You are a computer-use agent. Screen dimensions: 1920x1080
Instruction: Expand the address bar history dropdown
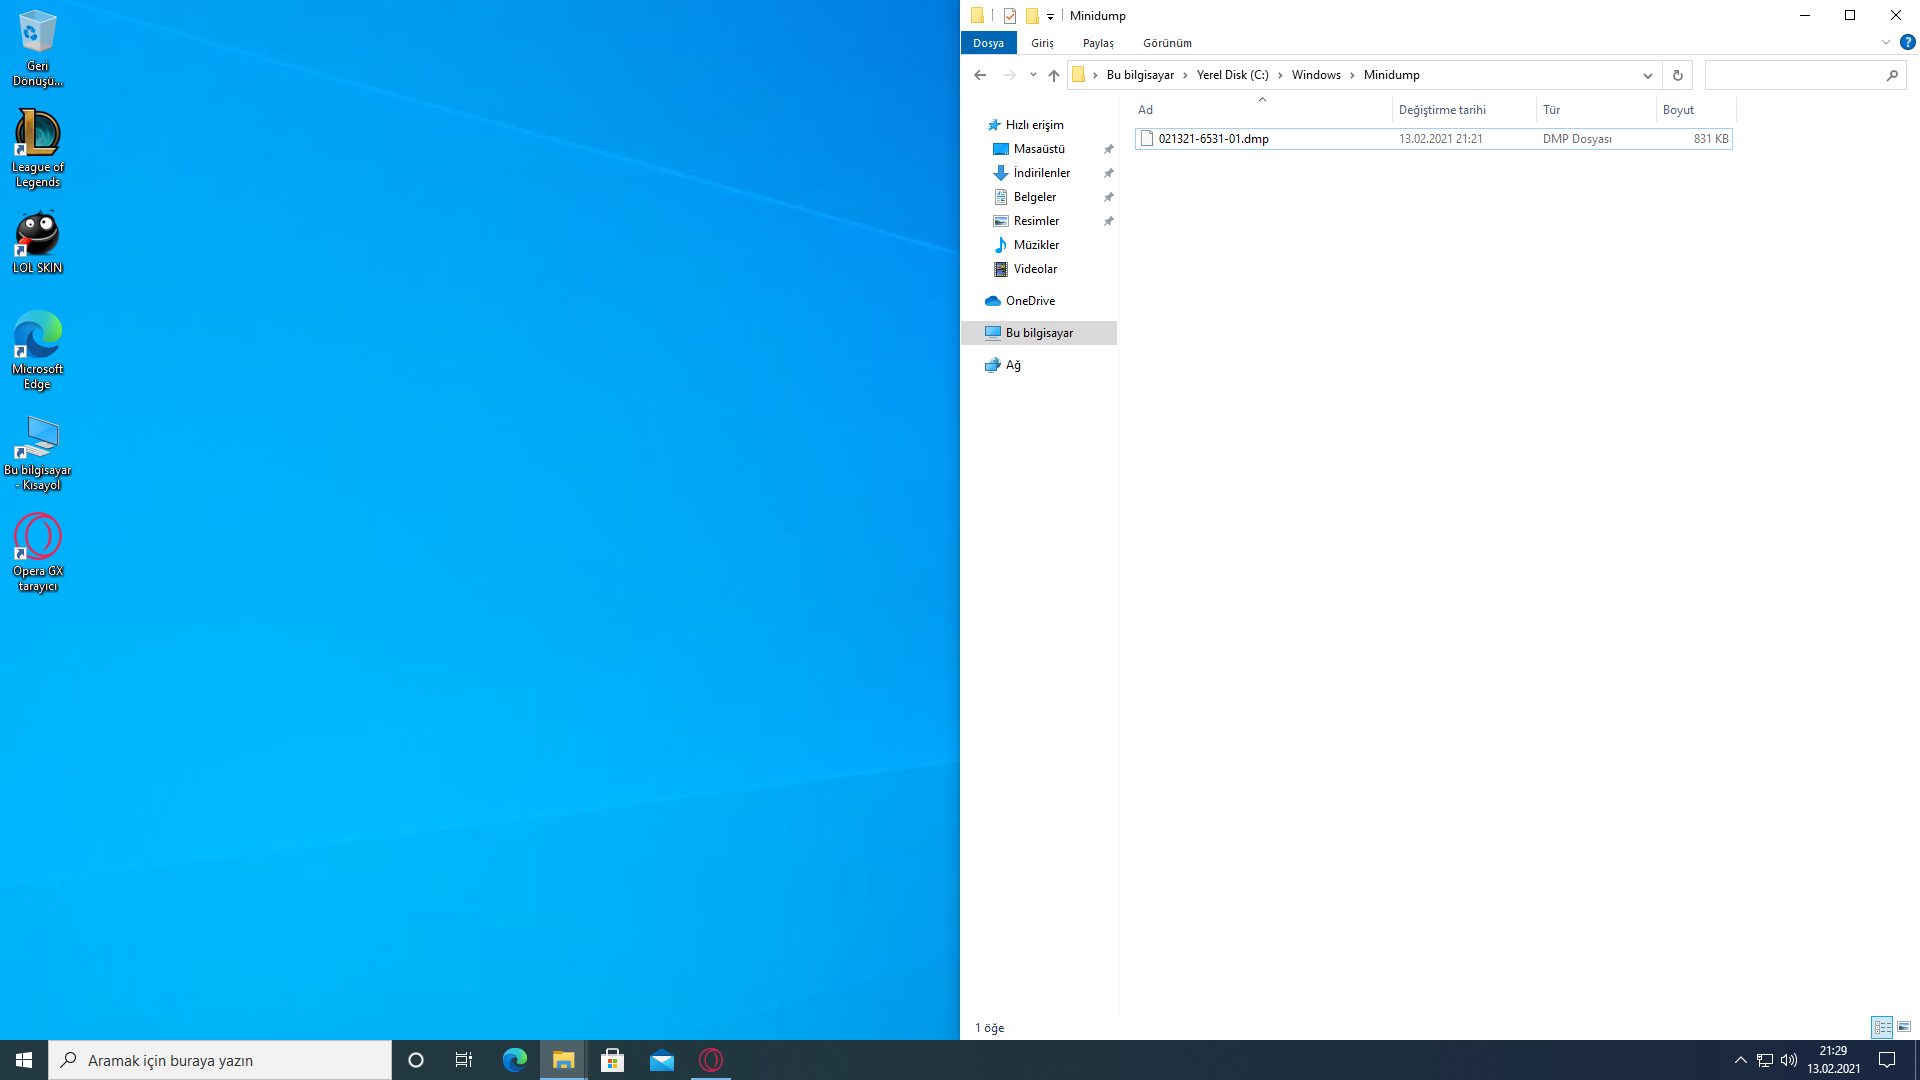click(1647, 75)
